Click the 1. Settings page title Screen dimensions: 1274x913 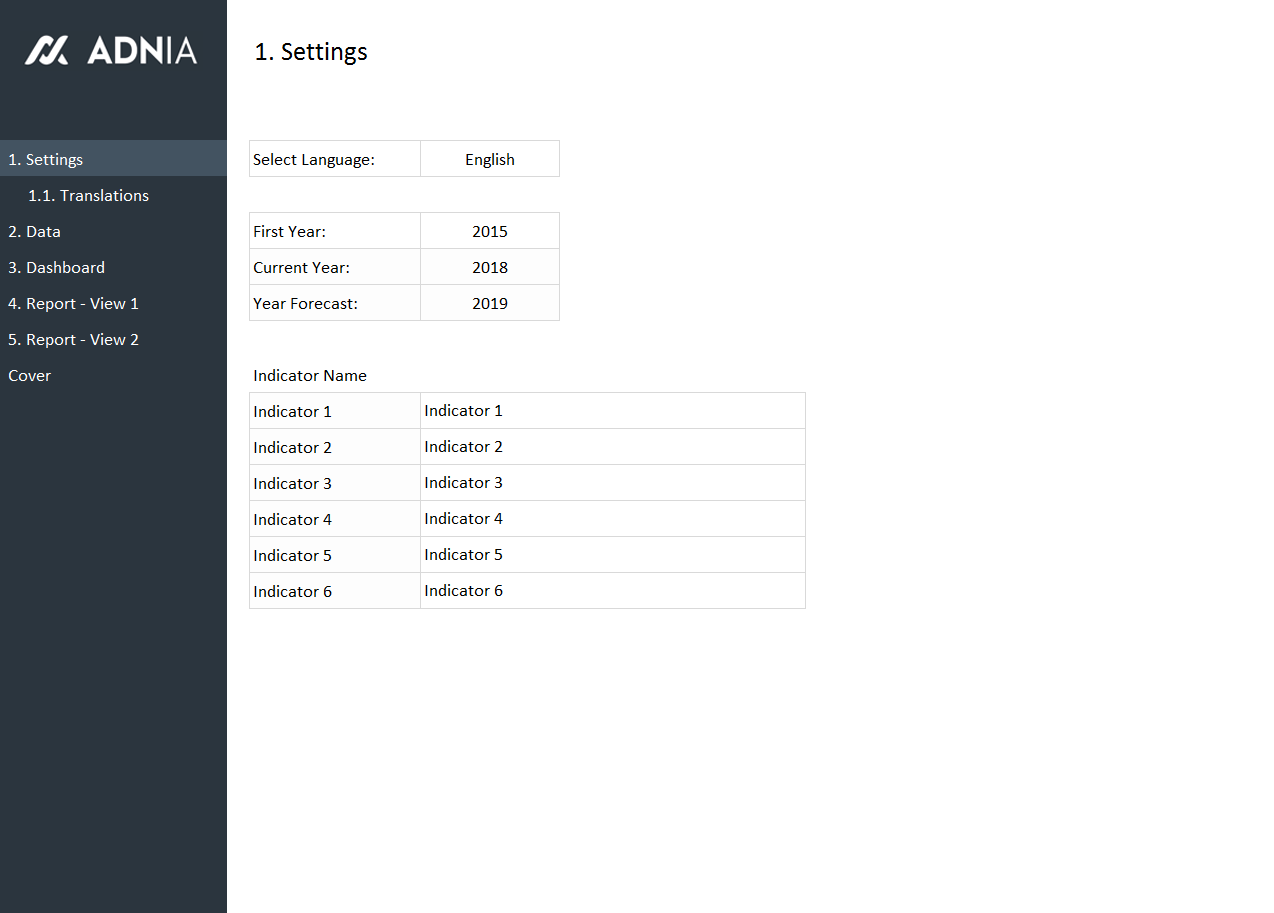311,52
